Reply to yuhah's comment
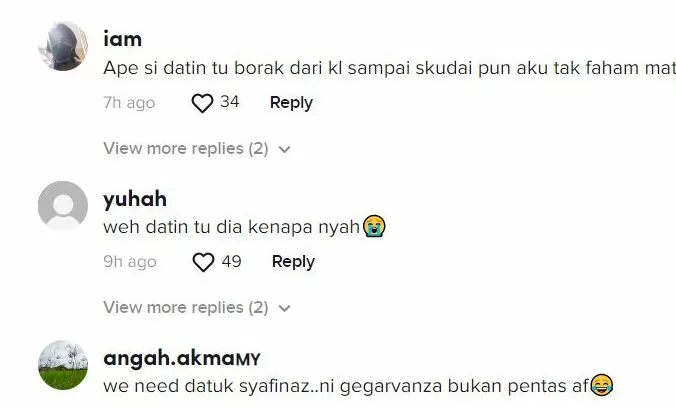The width and height of the screenshot is (676, 408). [293, 262]
